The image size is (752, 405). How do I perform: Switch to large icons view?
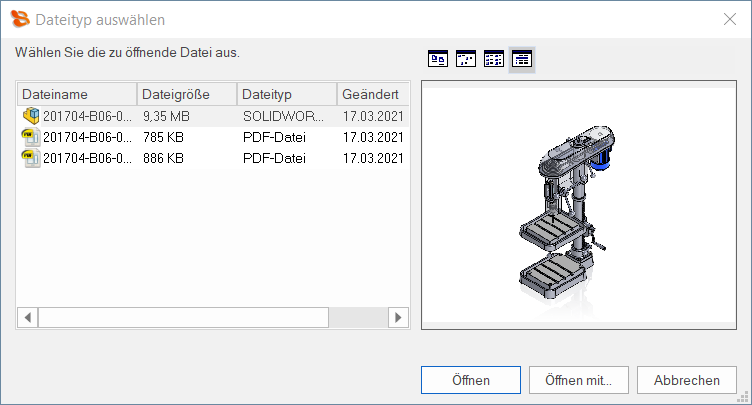coord(438,59)
